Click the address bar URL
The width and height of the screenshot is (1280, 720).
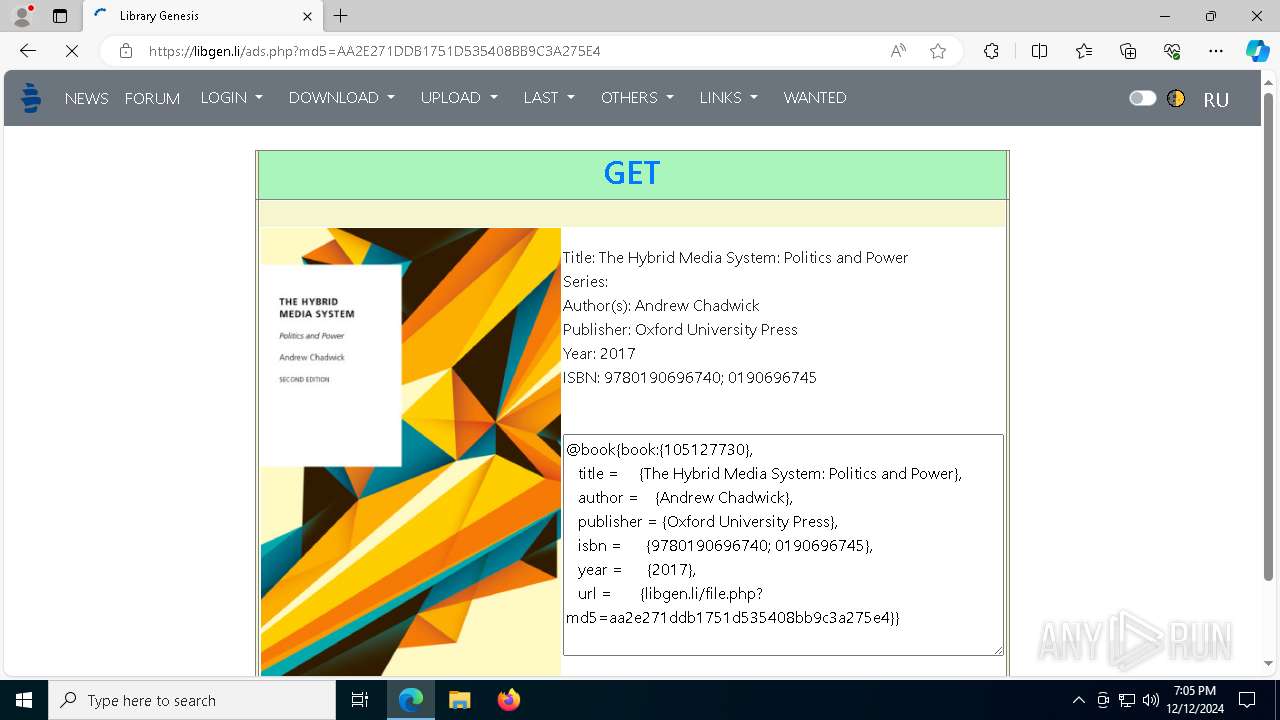[375, 51]
